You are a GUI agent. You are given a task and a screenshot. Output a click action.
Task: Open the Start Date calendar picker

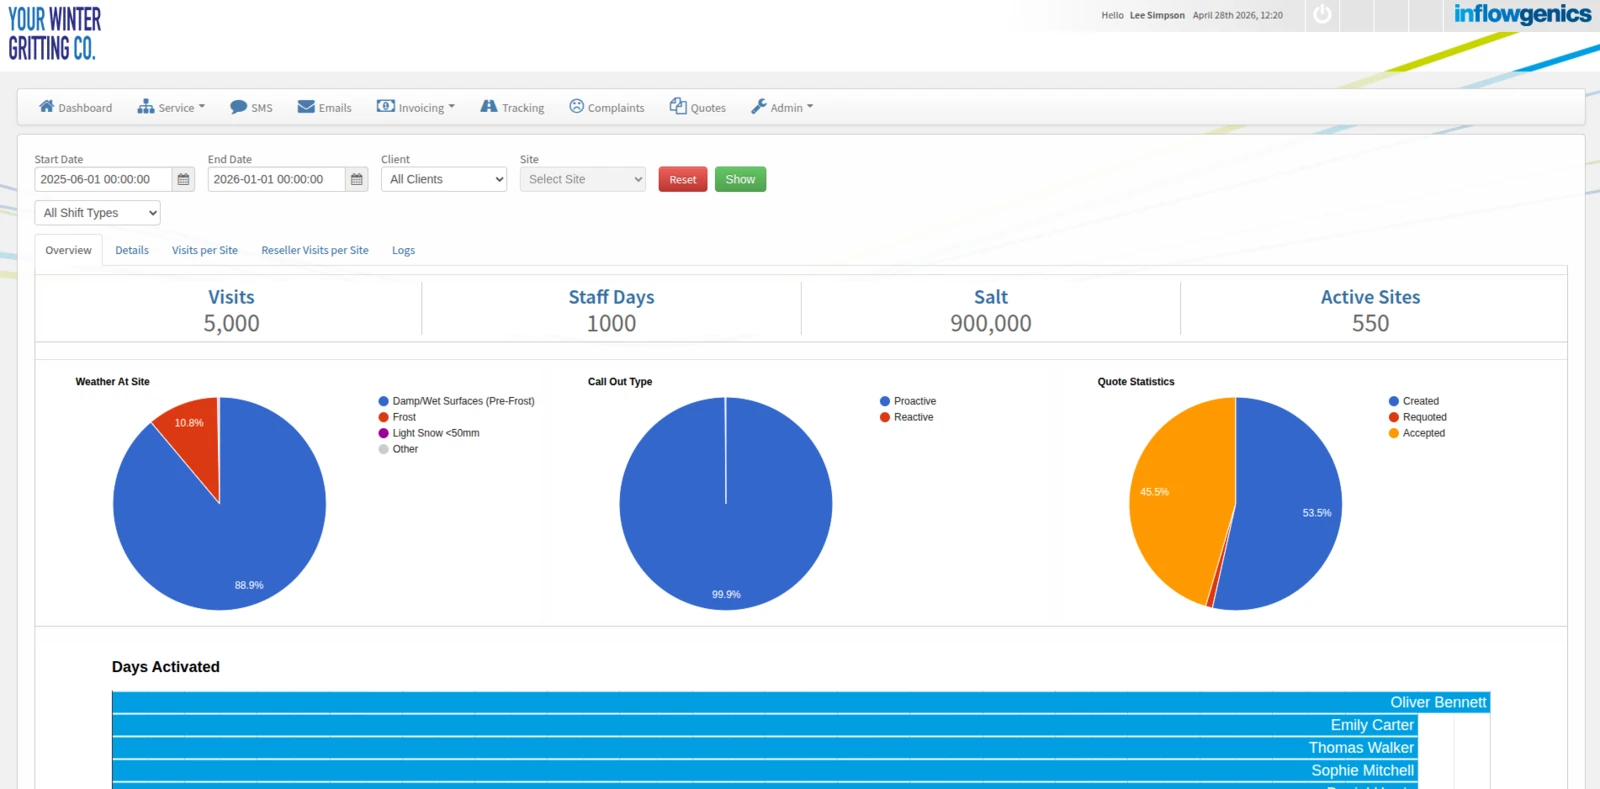pos(183,179)
